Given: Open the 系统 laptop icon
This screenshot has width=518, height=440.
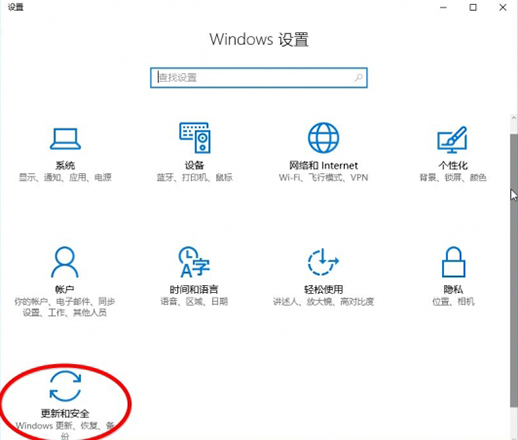Looking at the screenshot, I should [x=65, y=139].
